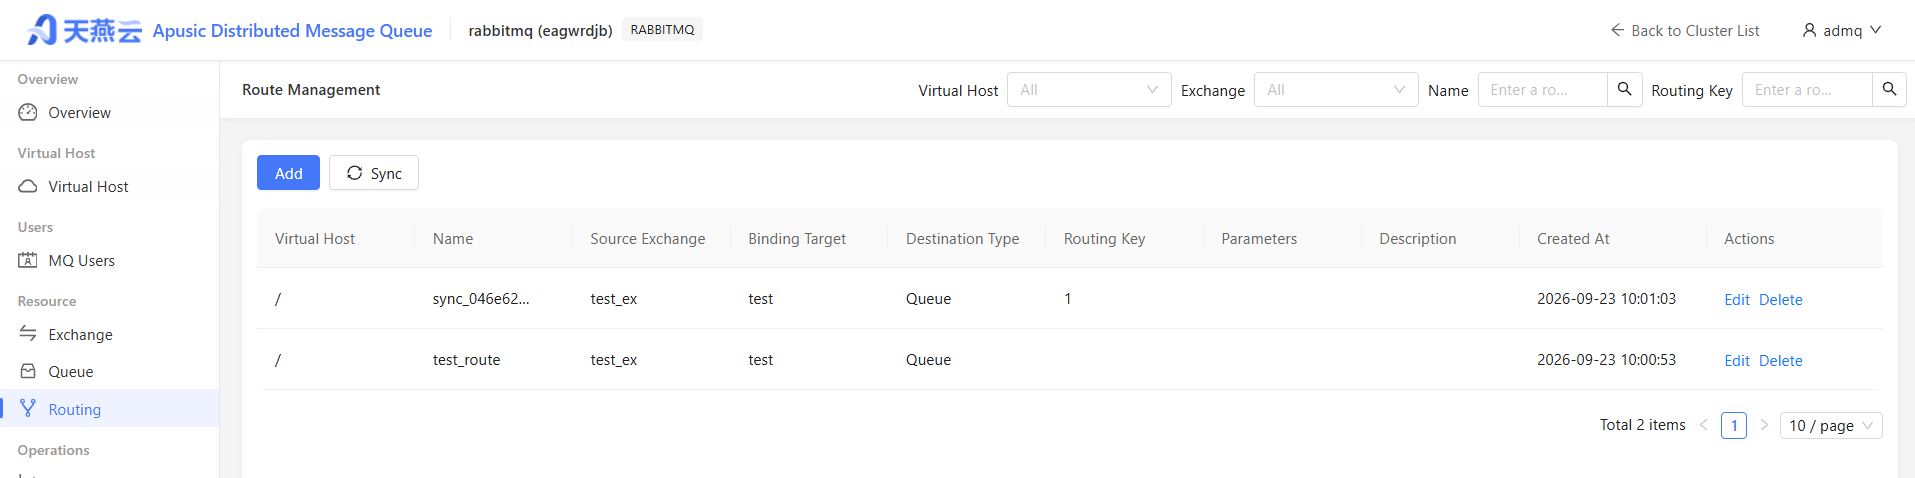Delete the test_route row

(x=1780, y=360)
